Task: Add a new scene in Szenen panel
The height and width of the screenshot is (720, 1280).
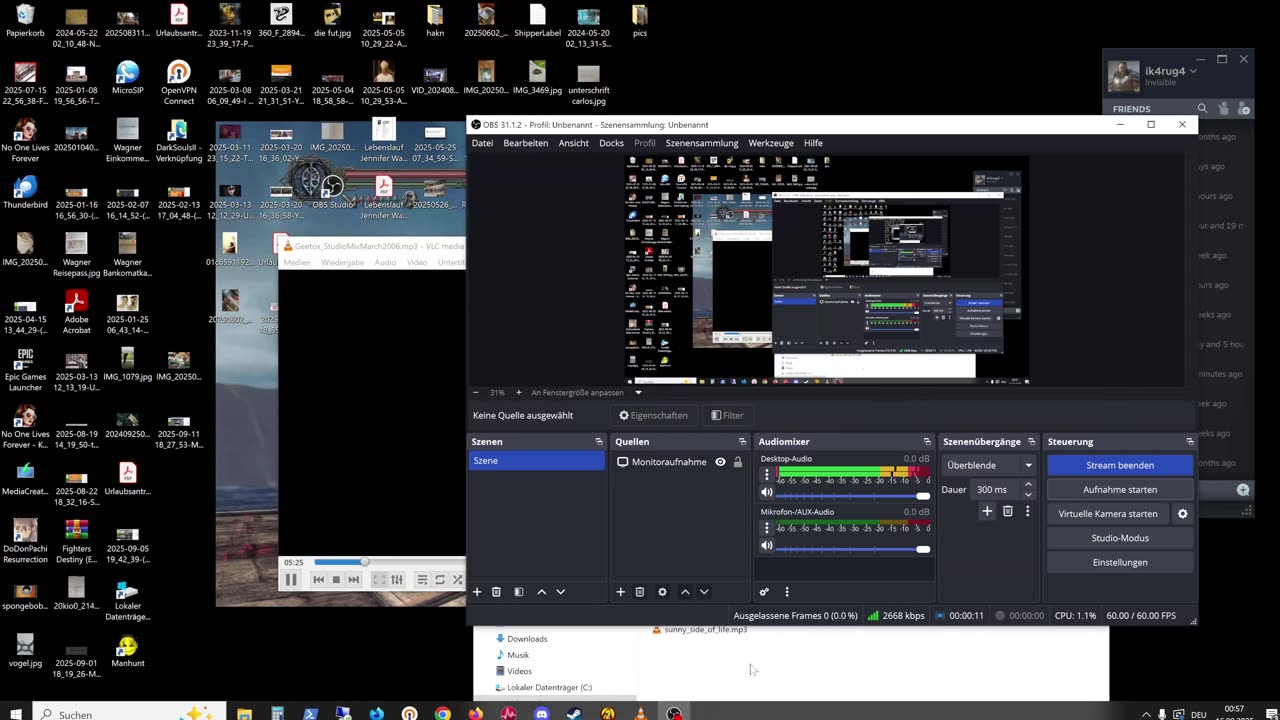Action: [477, 592]
